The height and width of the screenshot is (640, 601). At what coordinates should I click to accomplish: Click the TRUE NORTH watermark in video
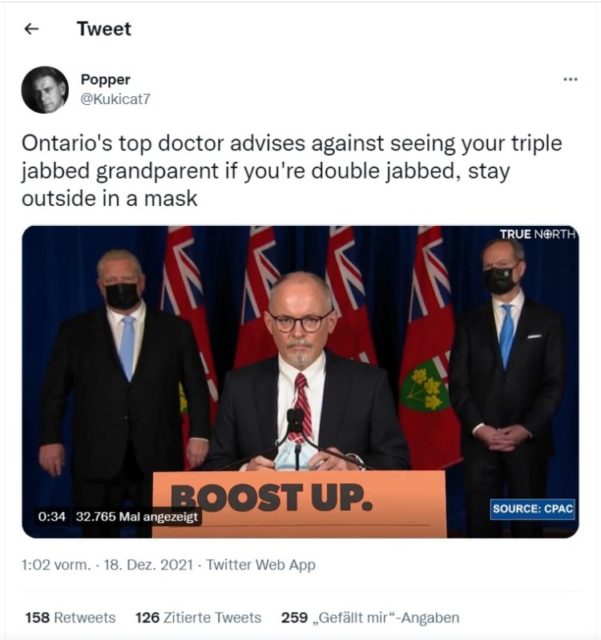[538, 234]
